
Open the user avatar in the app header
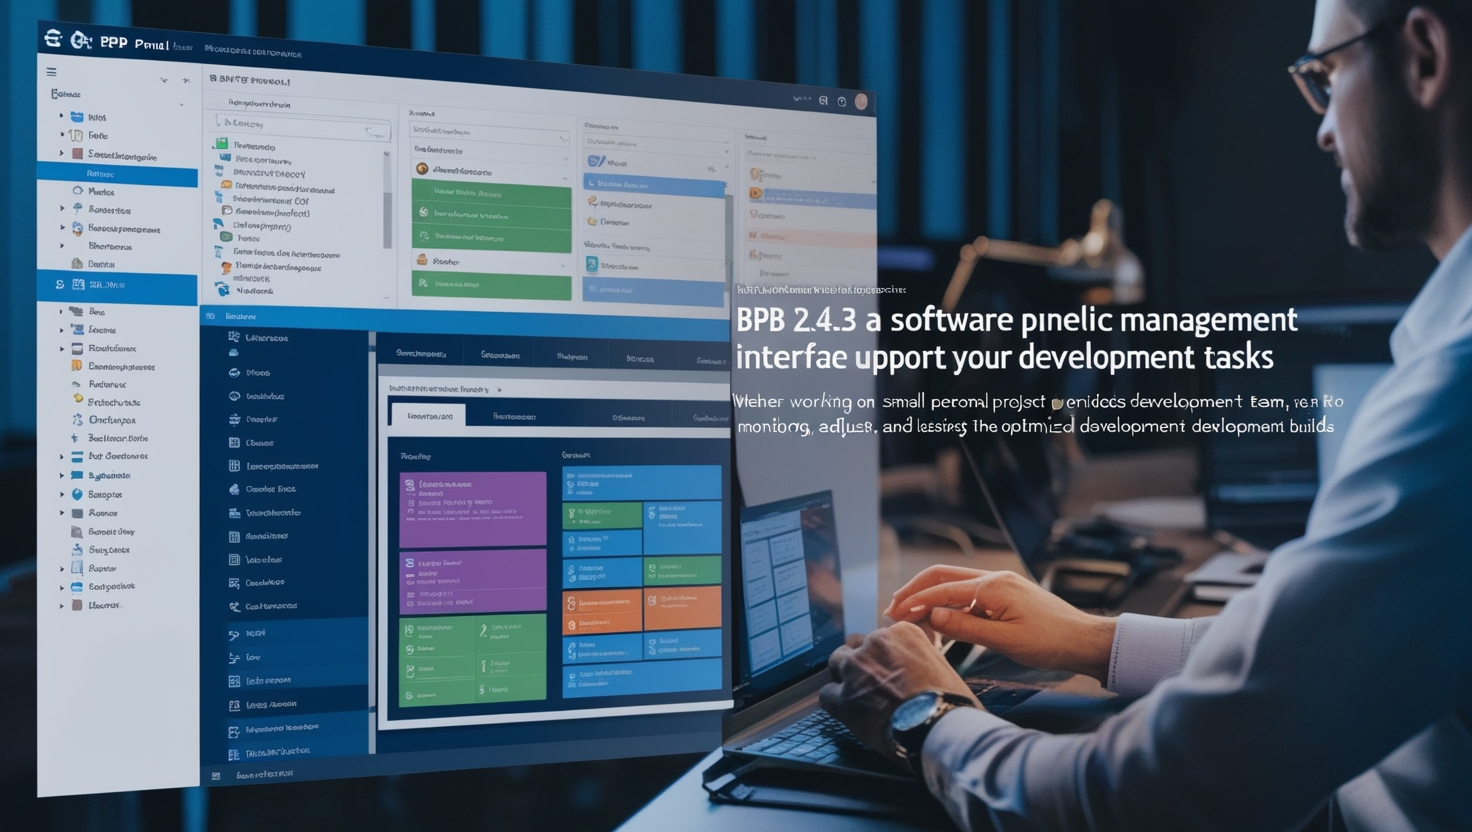(x=861, y=102)
